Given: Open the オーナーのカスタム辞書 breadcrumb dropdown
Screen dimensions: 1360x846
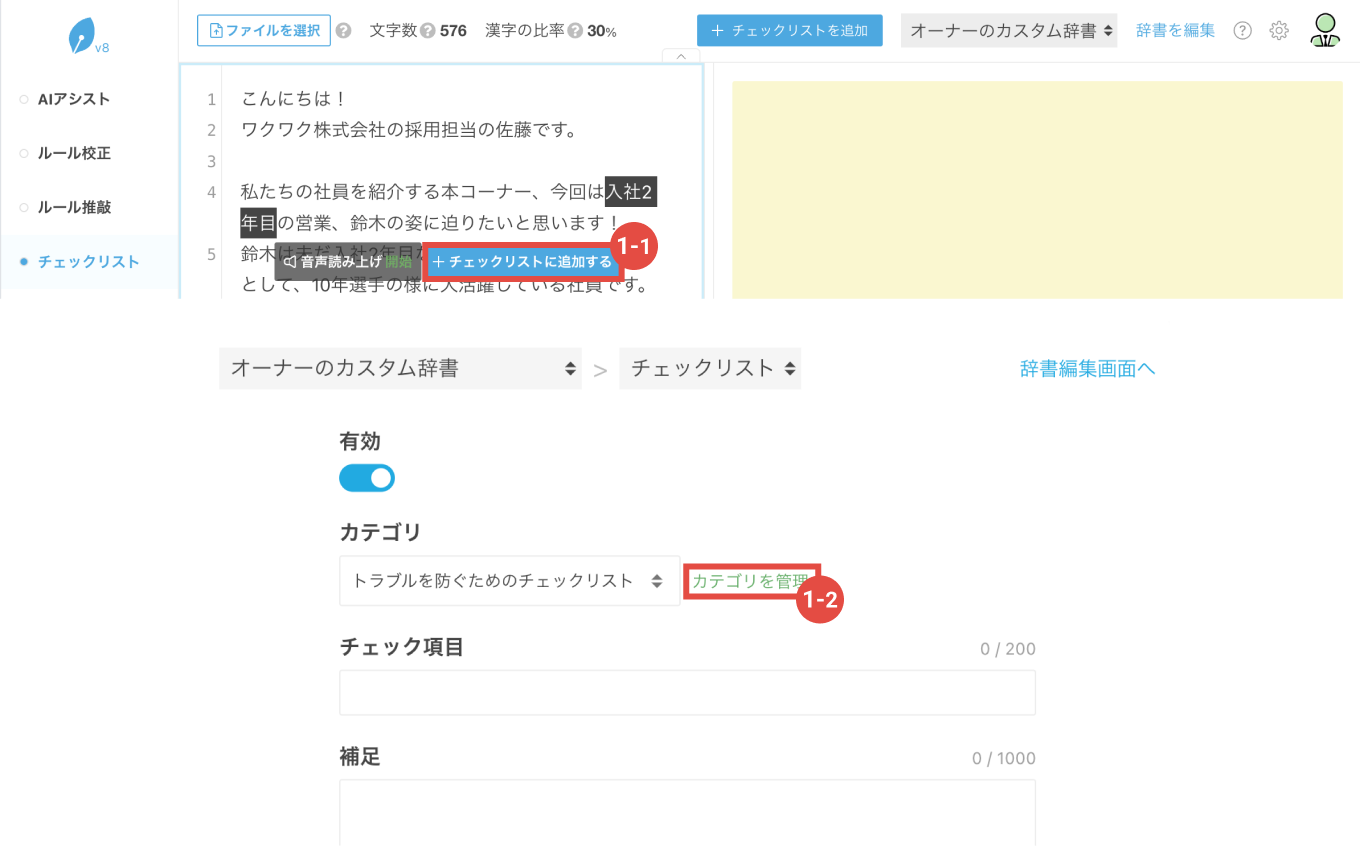Looking at the screenshot, I should click(x=400, y=368).
